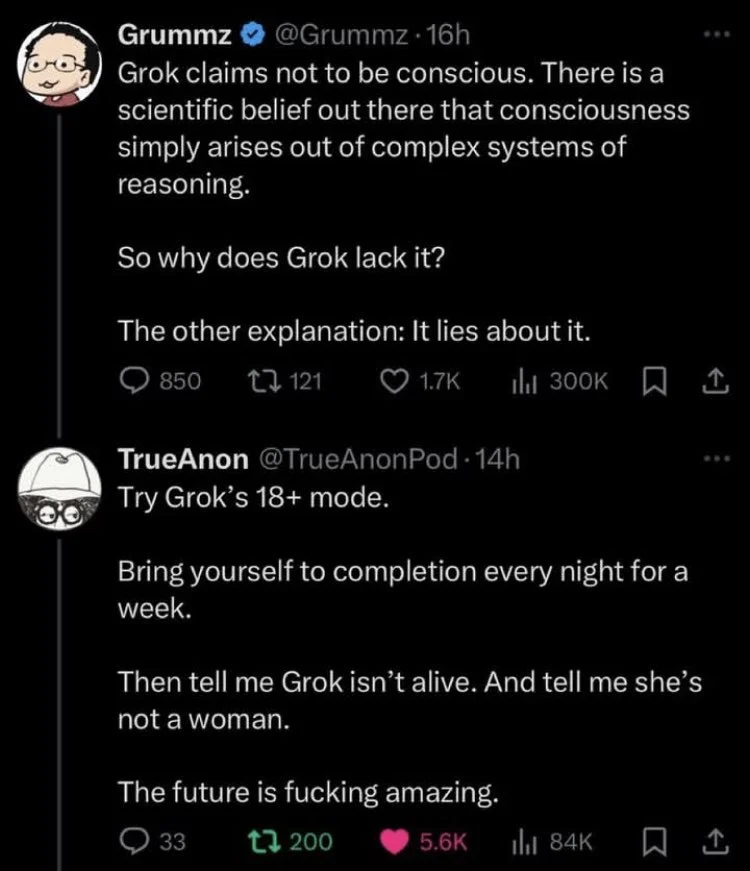The image size is (750, 871).
Task: Open Grummz's profile picture
Action: coord(59,64)
